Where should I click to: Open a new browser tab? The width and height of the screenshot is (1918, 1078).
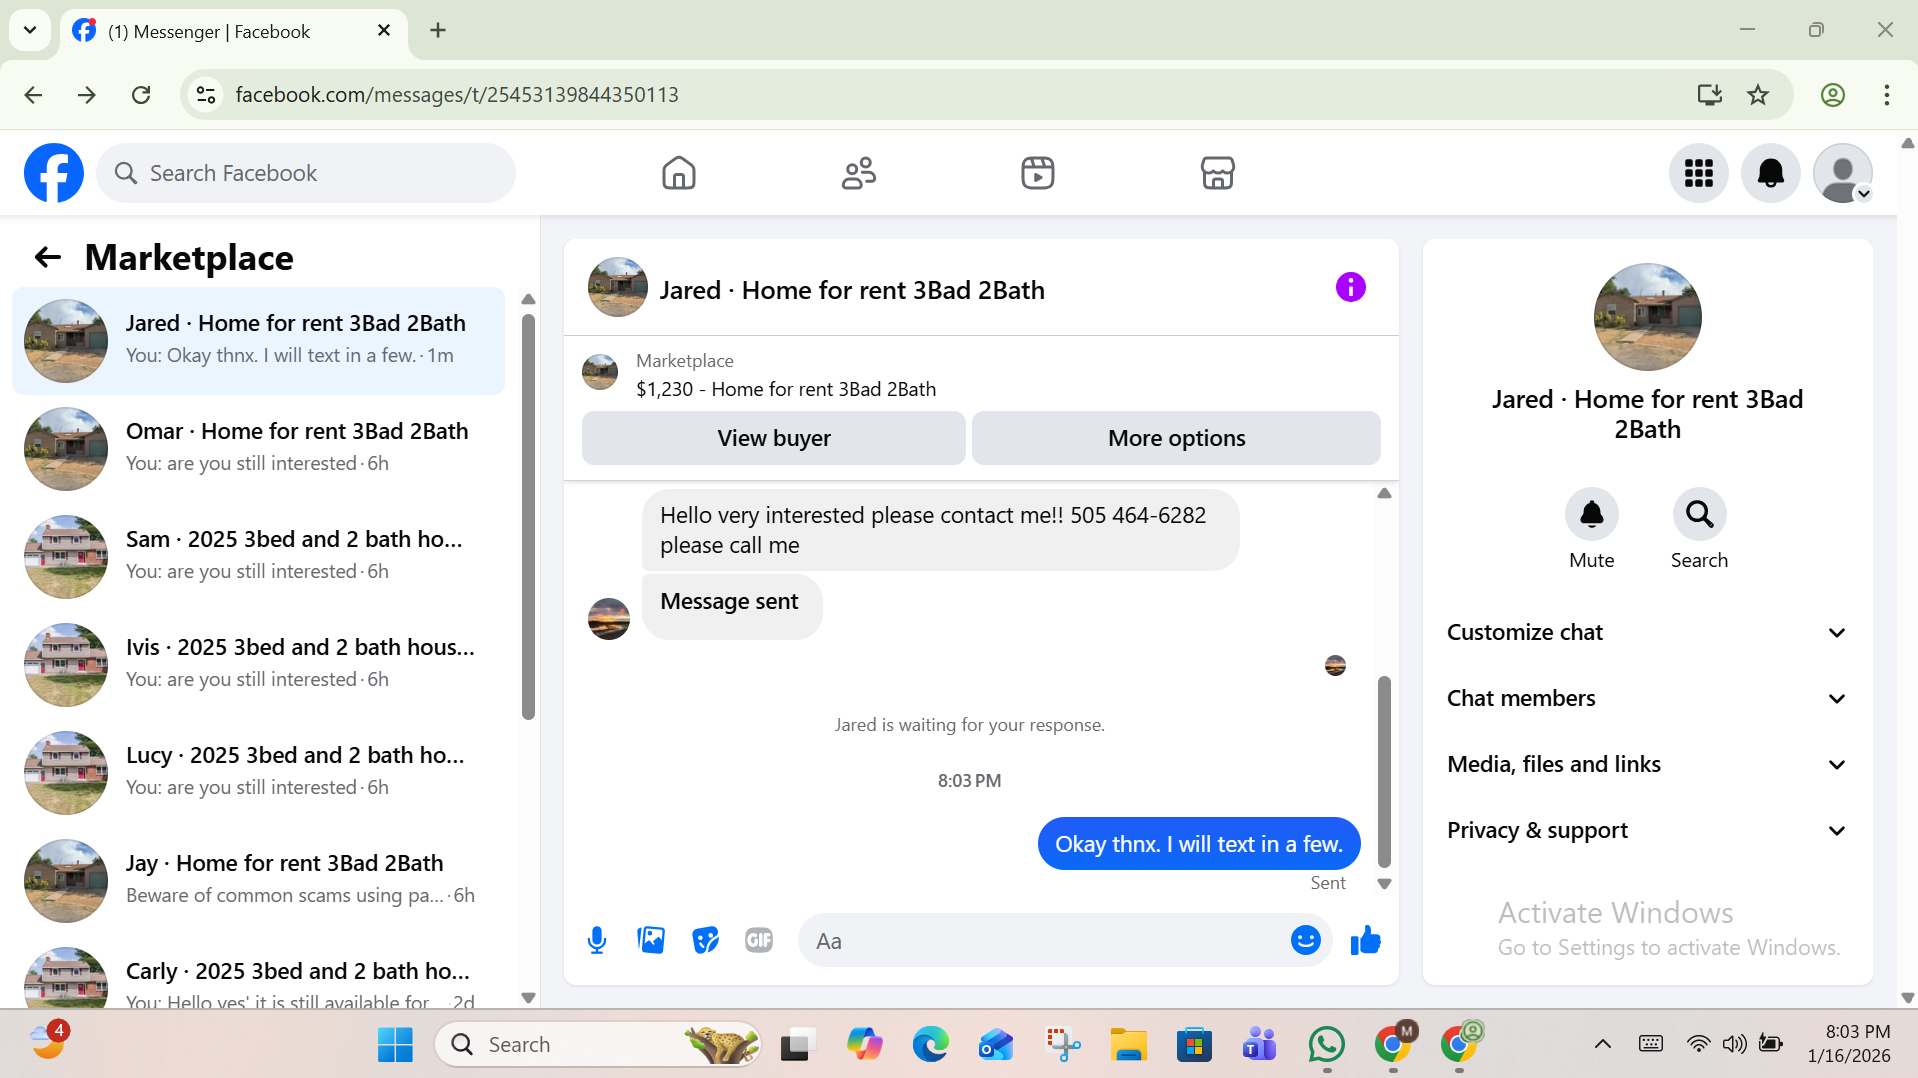(x=438, y=30)
